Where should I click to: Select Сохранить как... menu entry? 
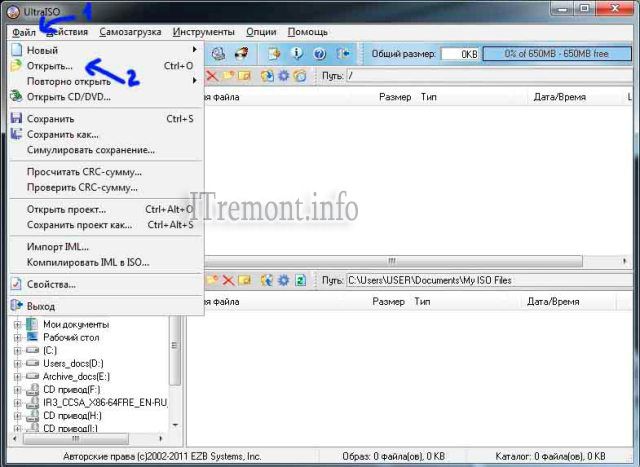pyautogui.click(x=106, y=134)
